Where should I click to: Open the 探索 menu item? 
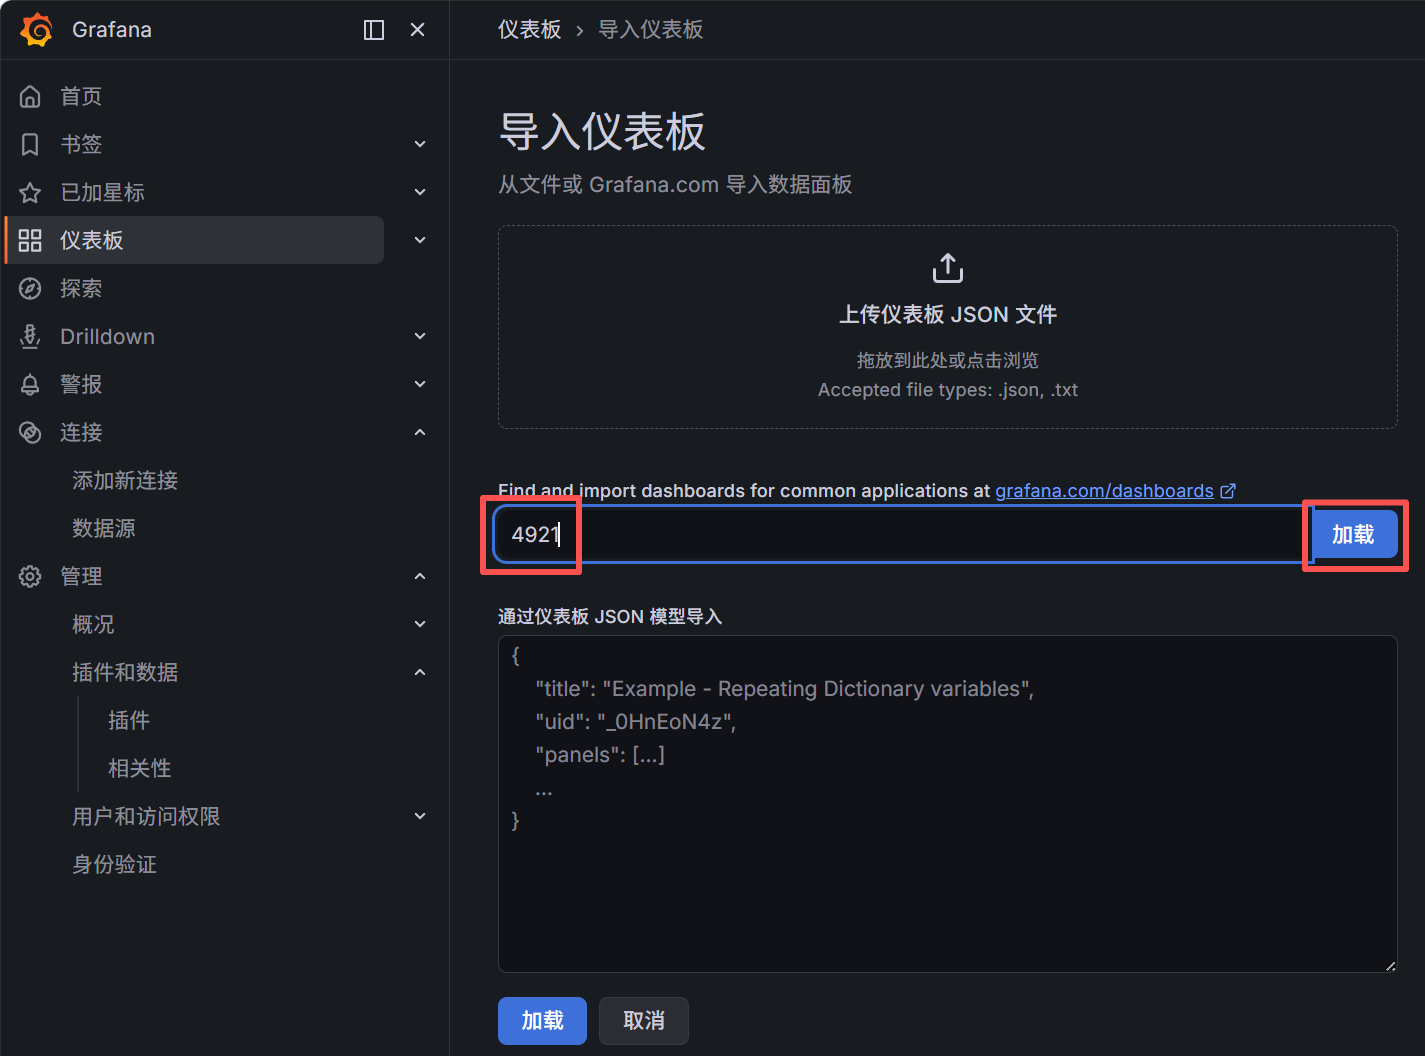[x=81, y=288]
